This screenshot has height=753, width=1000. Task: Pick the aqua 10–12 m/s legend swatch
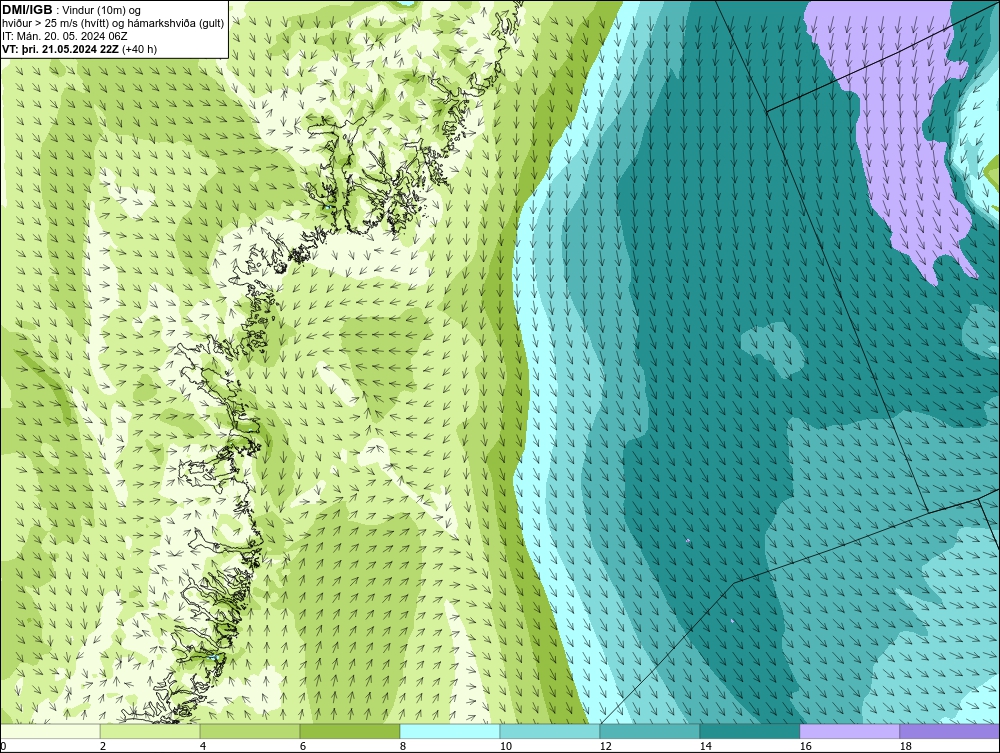pos(550,731)
